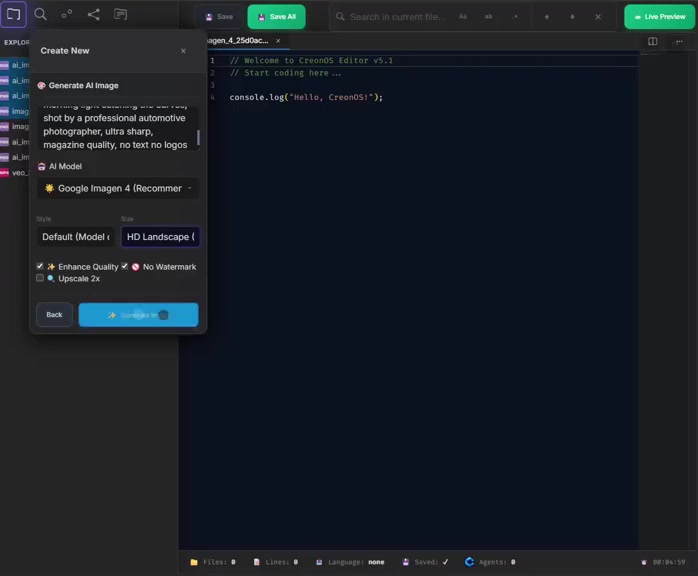
Task: Select the veo_ file in the Explorer
Action: tap(15, 173)
